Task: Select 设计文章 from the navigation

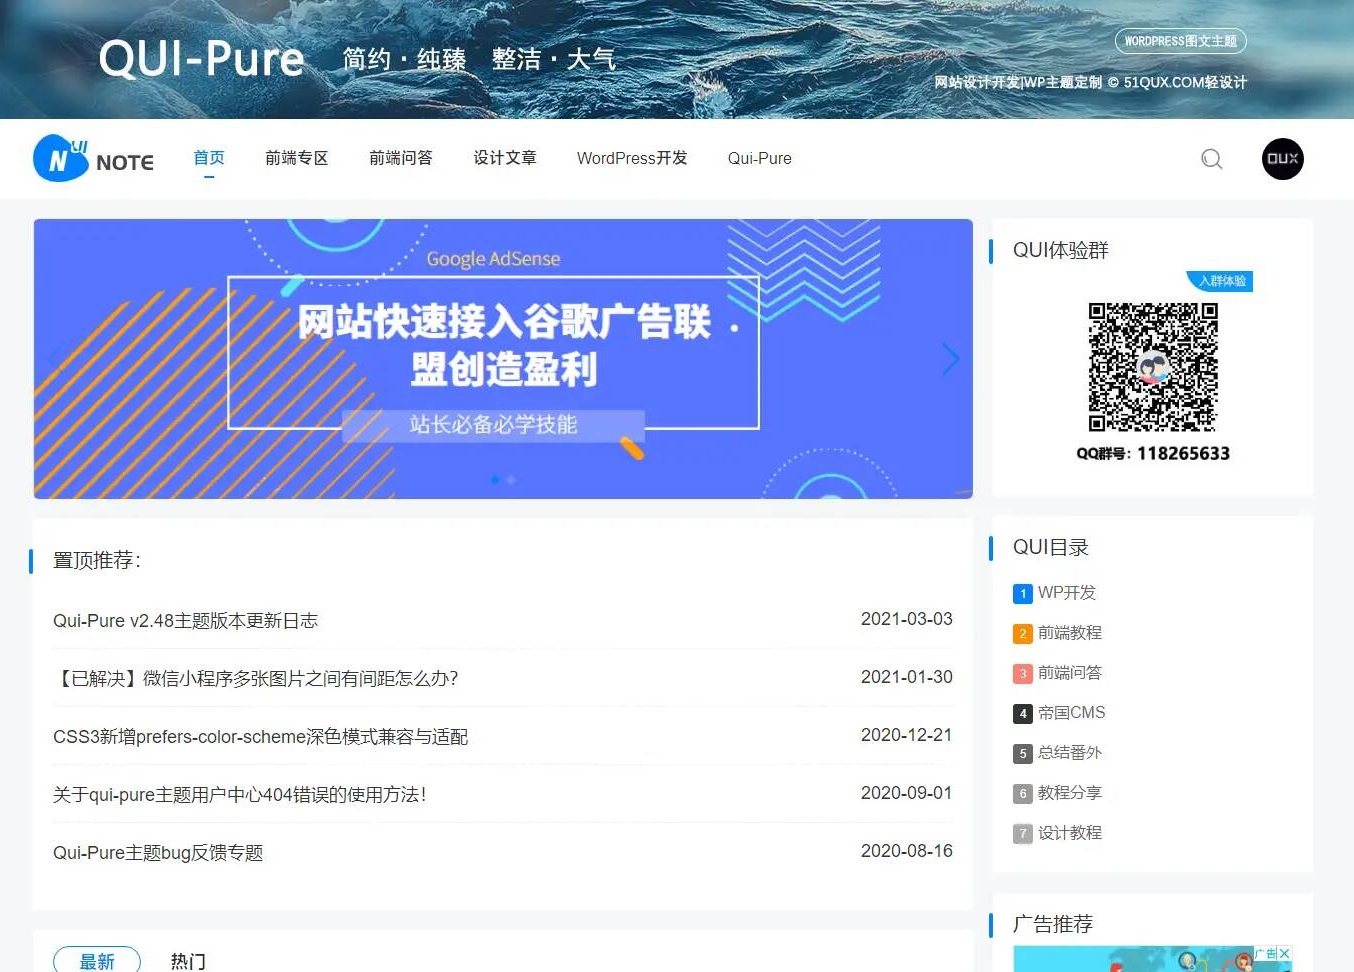Action: coord(504,158)
